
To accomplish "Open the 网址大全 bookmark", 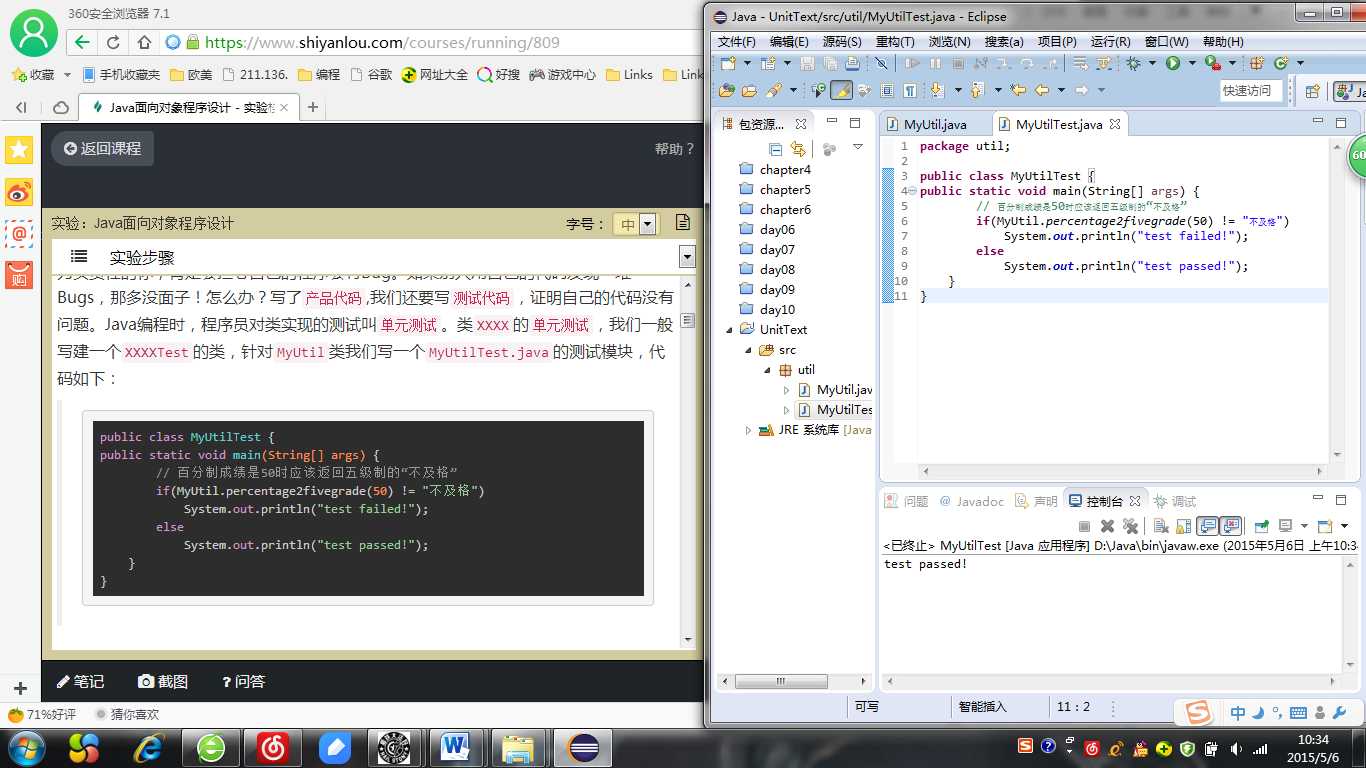I will pos(434,74).
